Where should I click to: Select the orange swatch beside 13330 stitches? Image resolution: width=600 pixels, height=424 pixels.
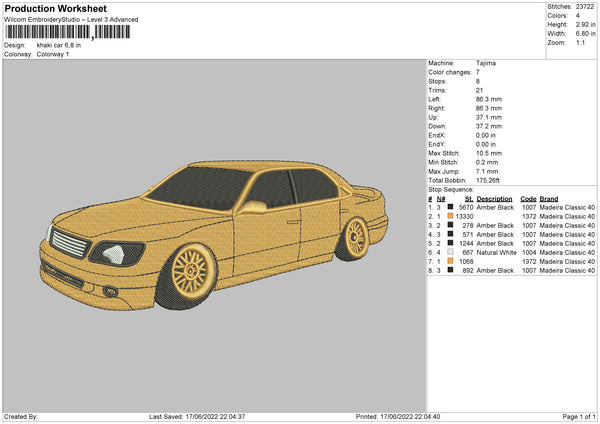click(x=450, y=216)
